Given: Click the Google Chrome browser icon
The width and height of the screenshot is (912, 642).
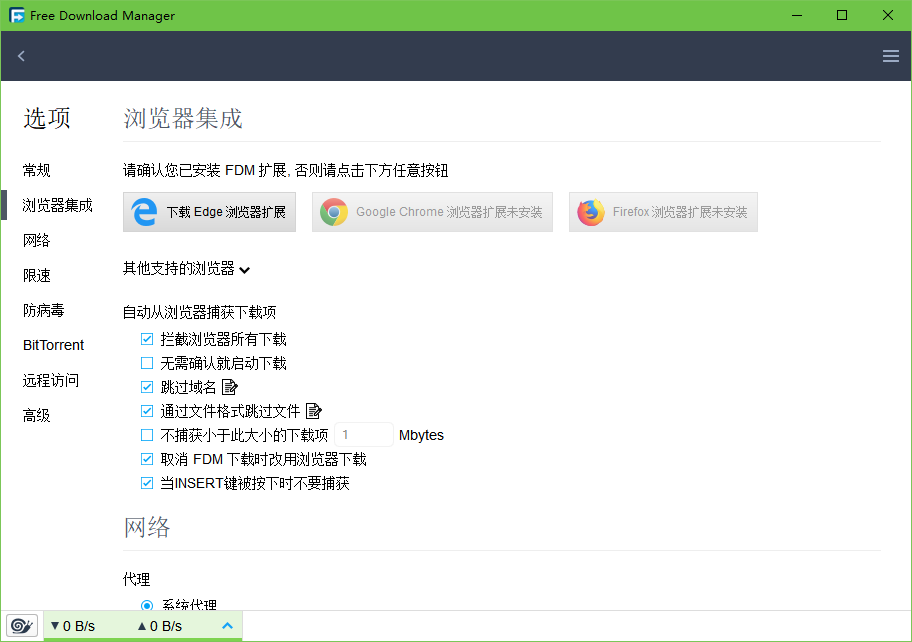Looking at the screenshot, I should tap(333, 211).
